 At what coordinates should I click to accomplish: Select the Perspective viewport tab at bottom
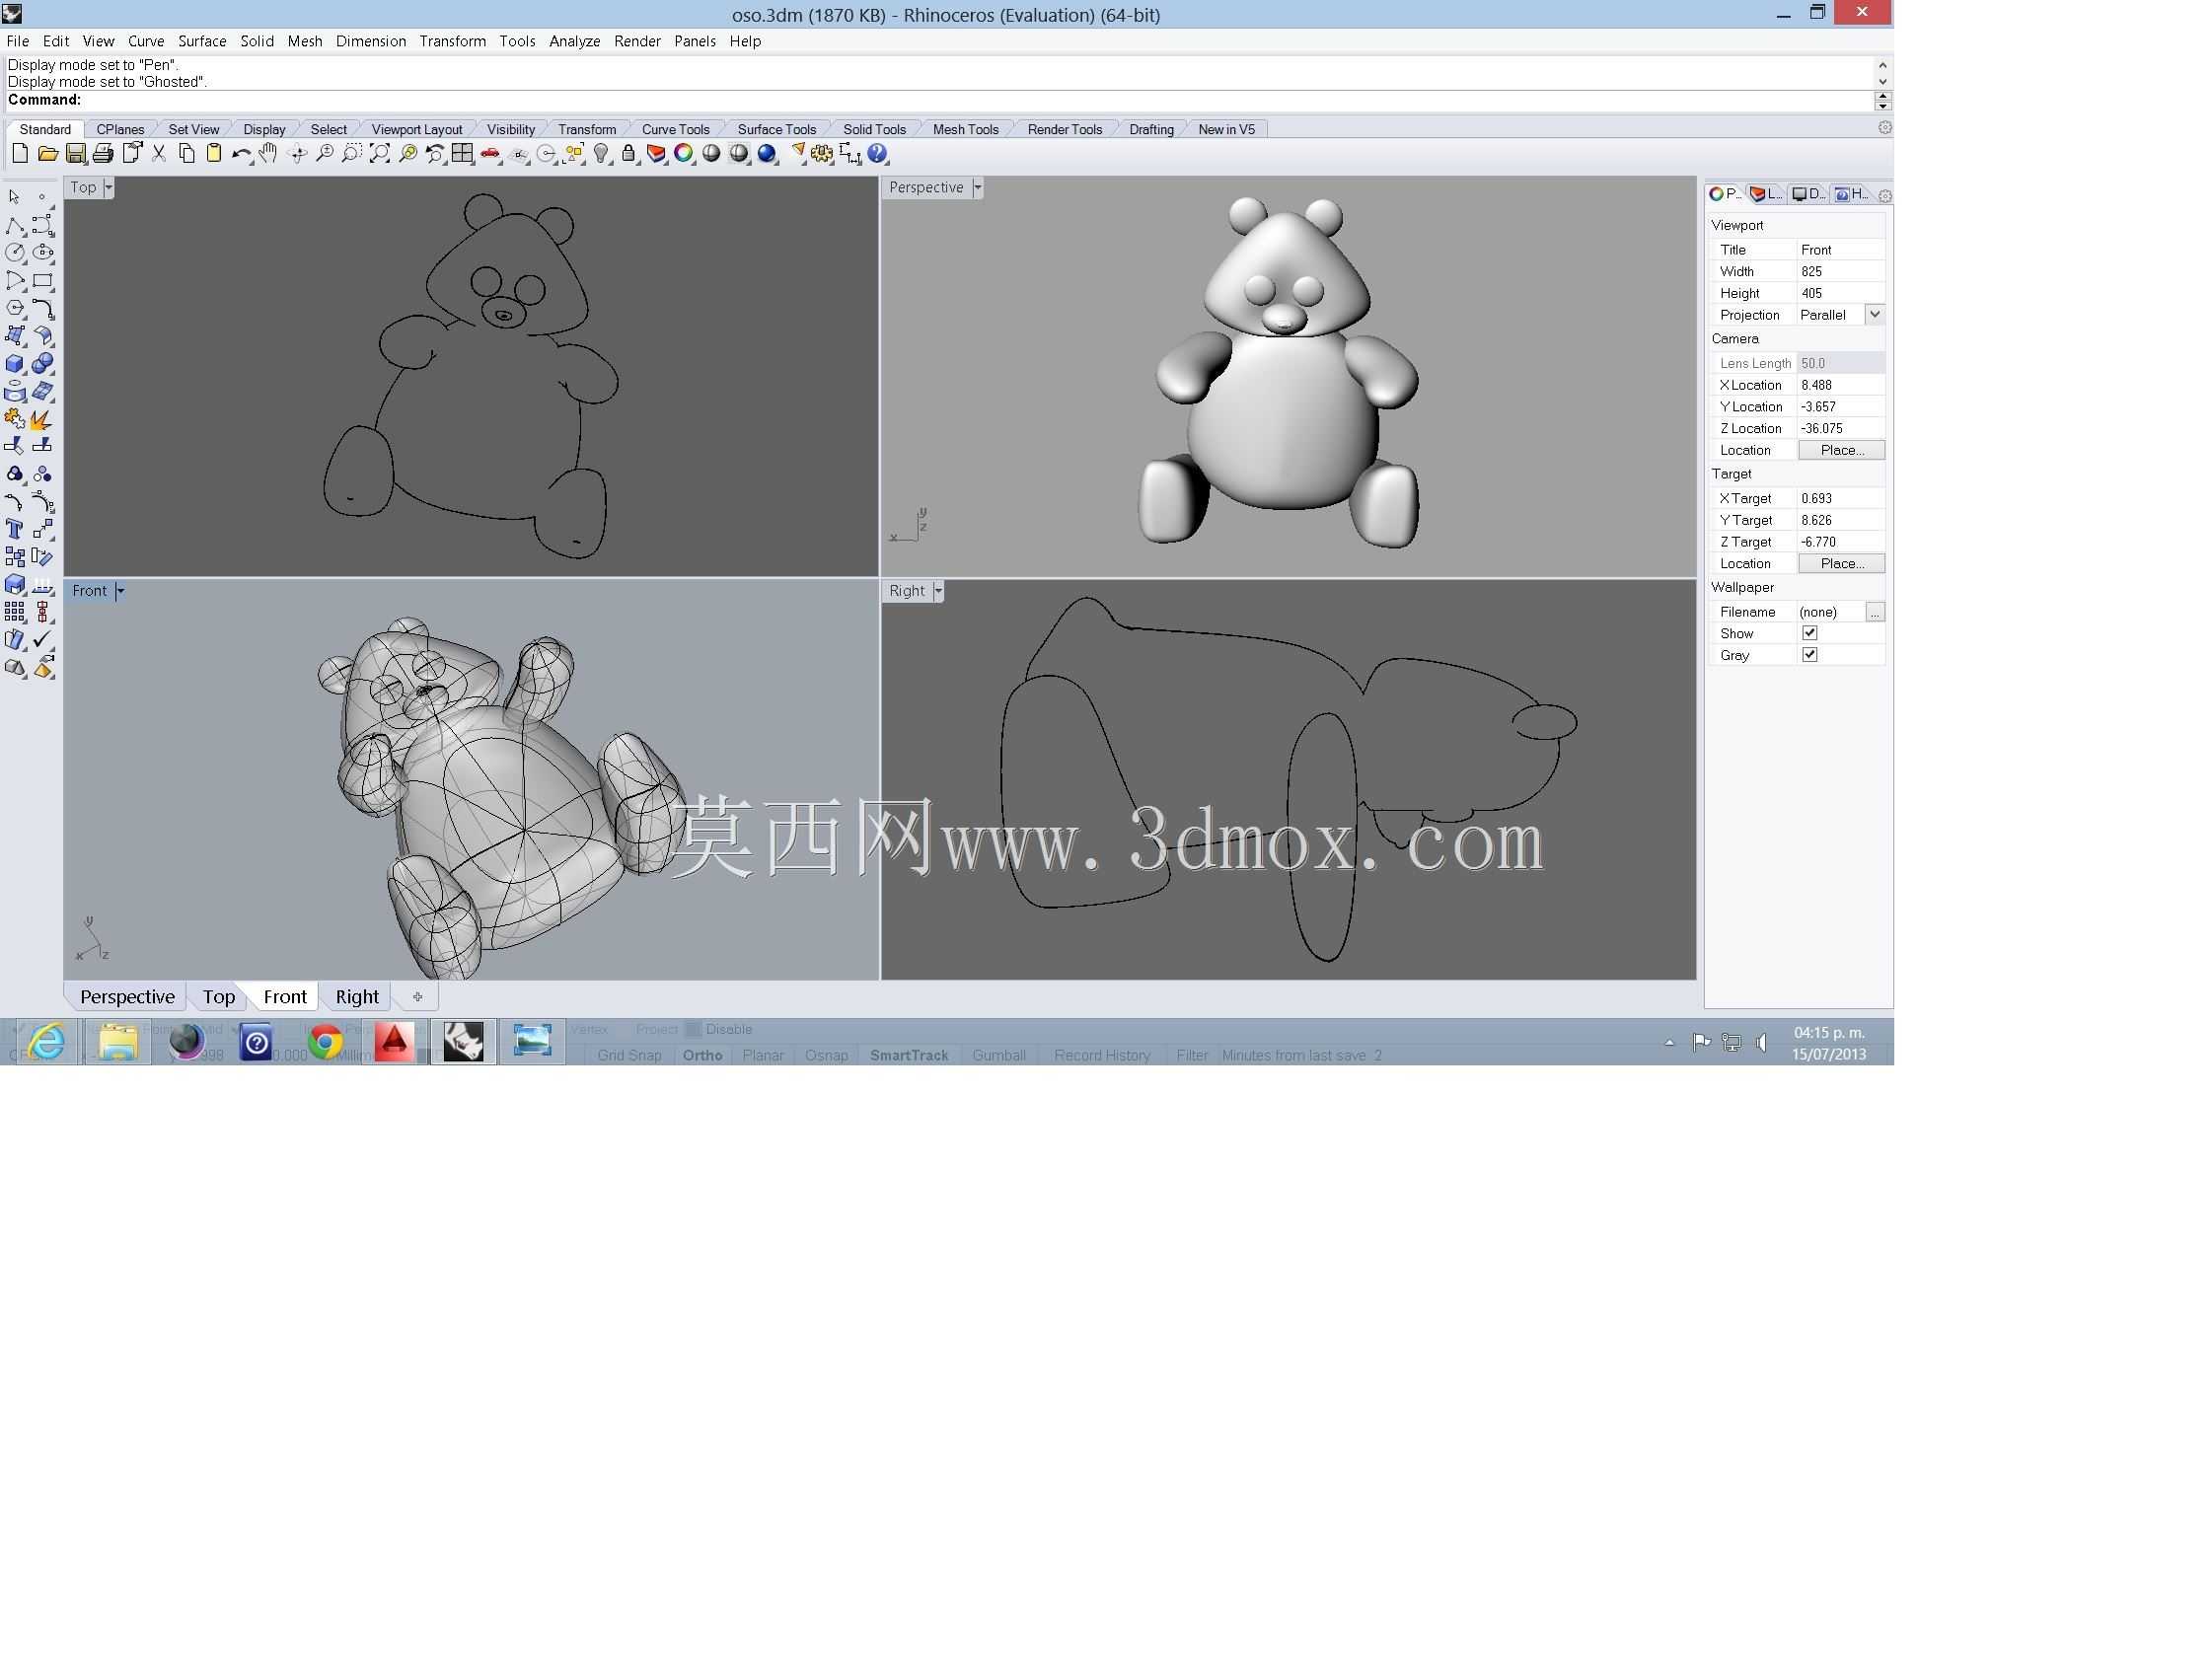[127, 997]
